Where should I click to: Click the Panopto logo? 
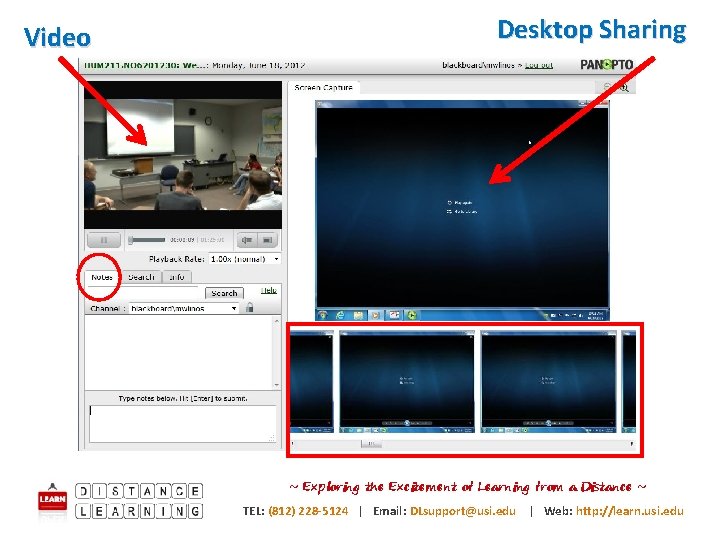[x=607, y=65]
